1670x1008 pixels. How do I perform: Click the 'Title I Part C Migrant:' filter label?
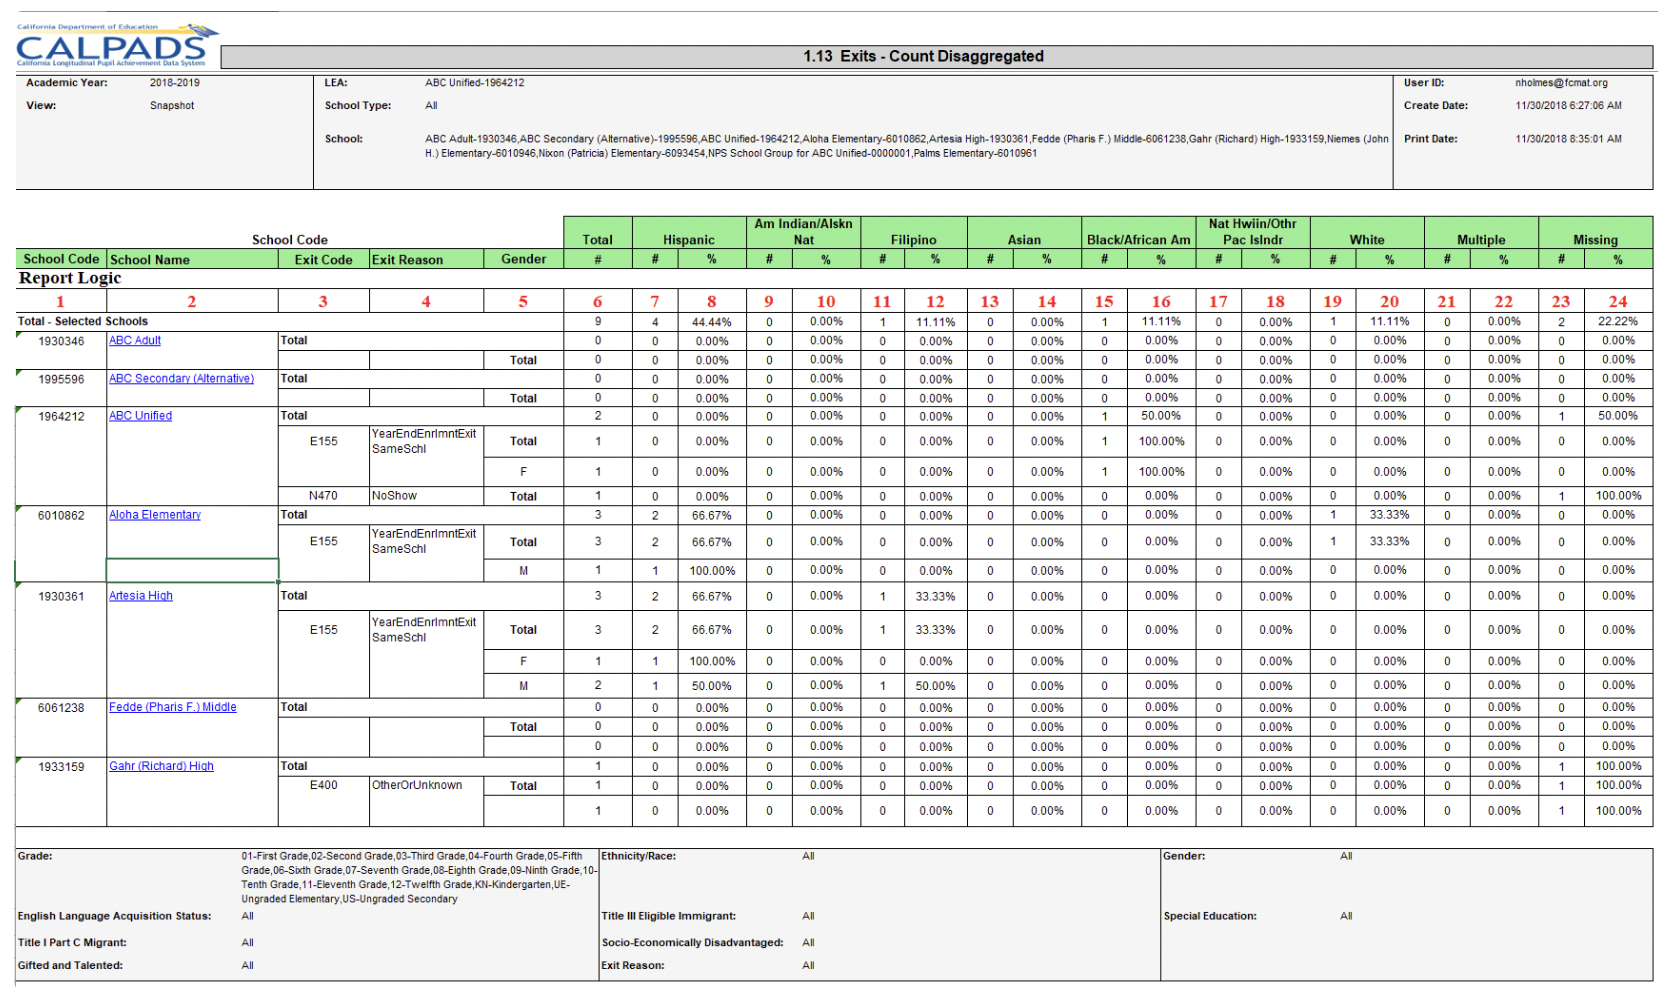pyautogui.click(x=72, y=943)
